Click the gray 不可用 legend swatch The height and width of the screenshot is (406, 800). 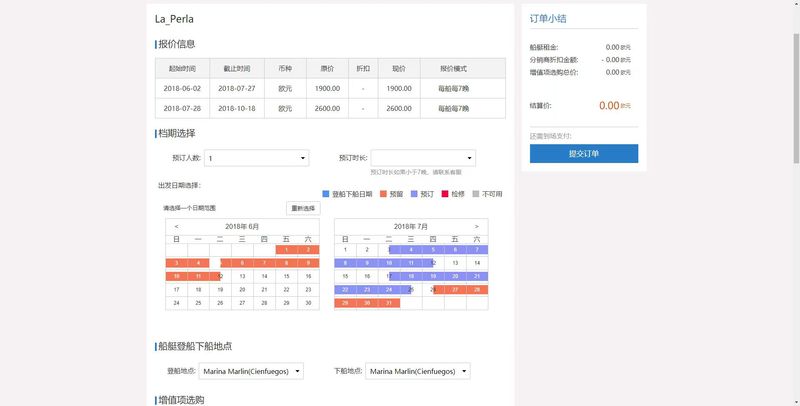pyautogui.click(x=476, y=194)
